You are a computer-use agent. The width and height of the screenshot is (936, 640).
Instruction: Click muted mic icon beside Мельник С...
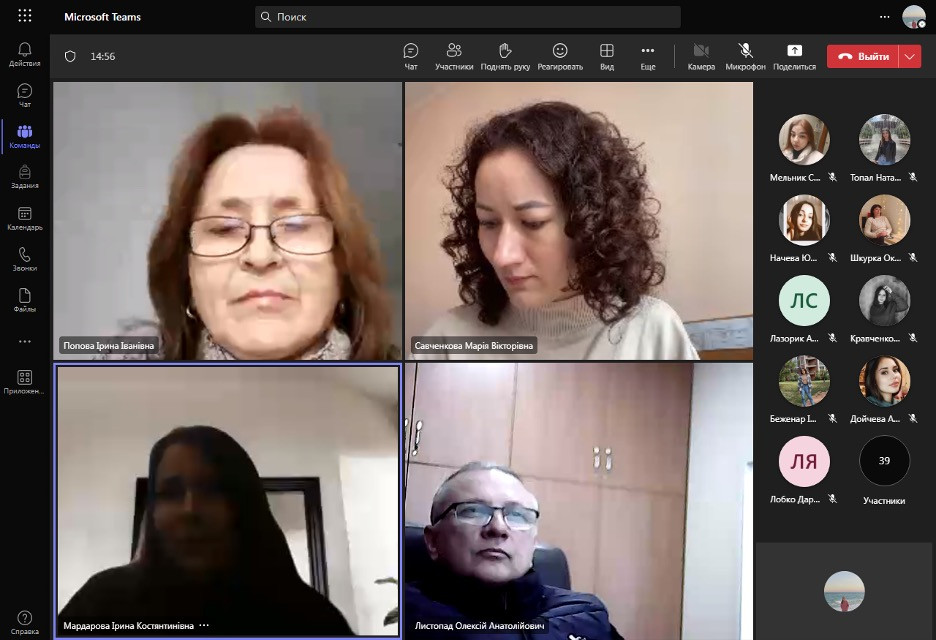click(832, 177)
